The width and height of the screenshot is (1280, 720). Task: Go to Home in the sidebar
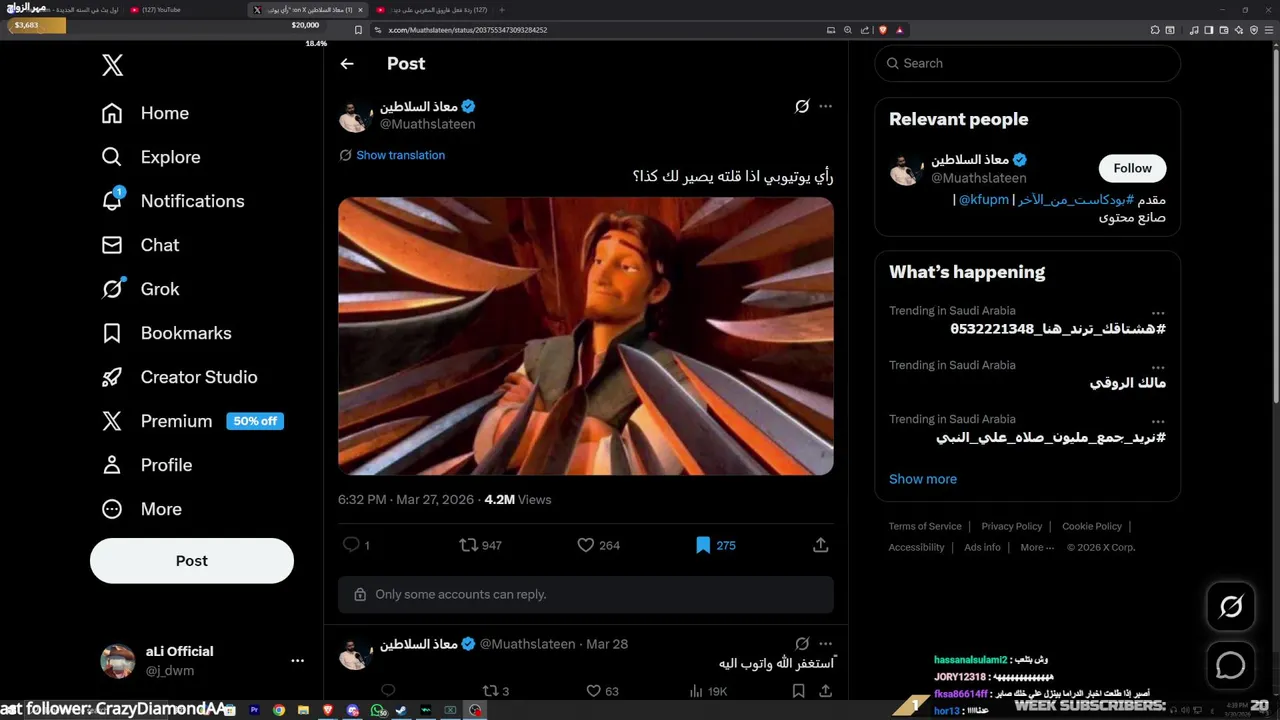pos(145,113)
